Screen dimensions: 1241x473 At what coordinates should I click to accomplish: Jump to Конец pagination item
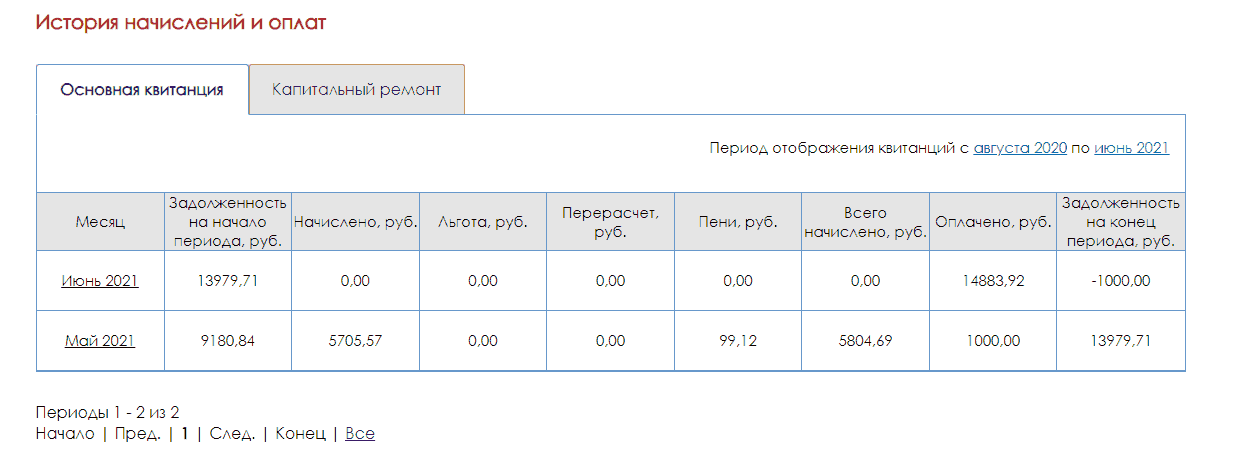[300, 434]
